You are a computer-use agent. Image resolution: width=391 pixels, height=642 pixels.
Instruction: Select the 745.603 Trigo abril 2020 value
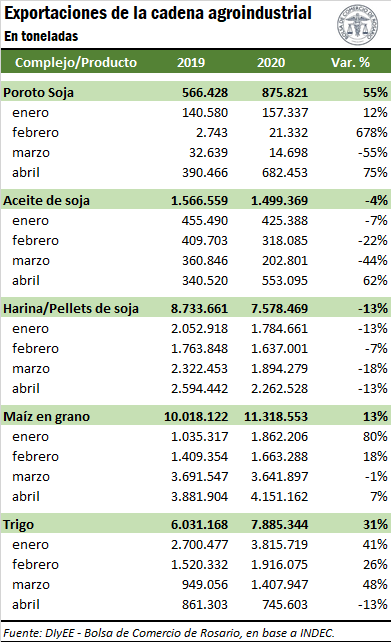(285, 604)
